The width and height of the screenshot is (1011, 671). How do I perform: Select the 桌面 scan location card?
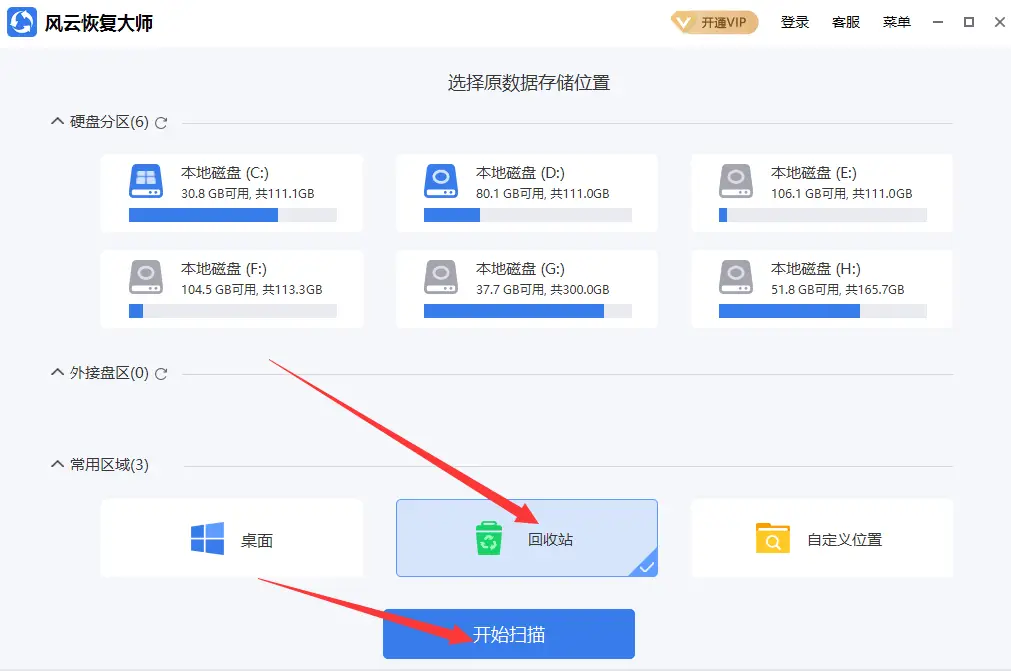coord(231,538)
